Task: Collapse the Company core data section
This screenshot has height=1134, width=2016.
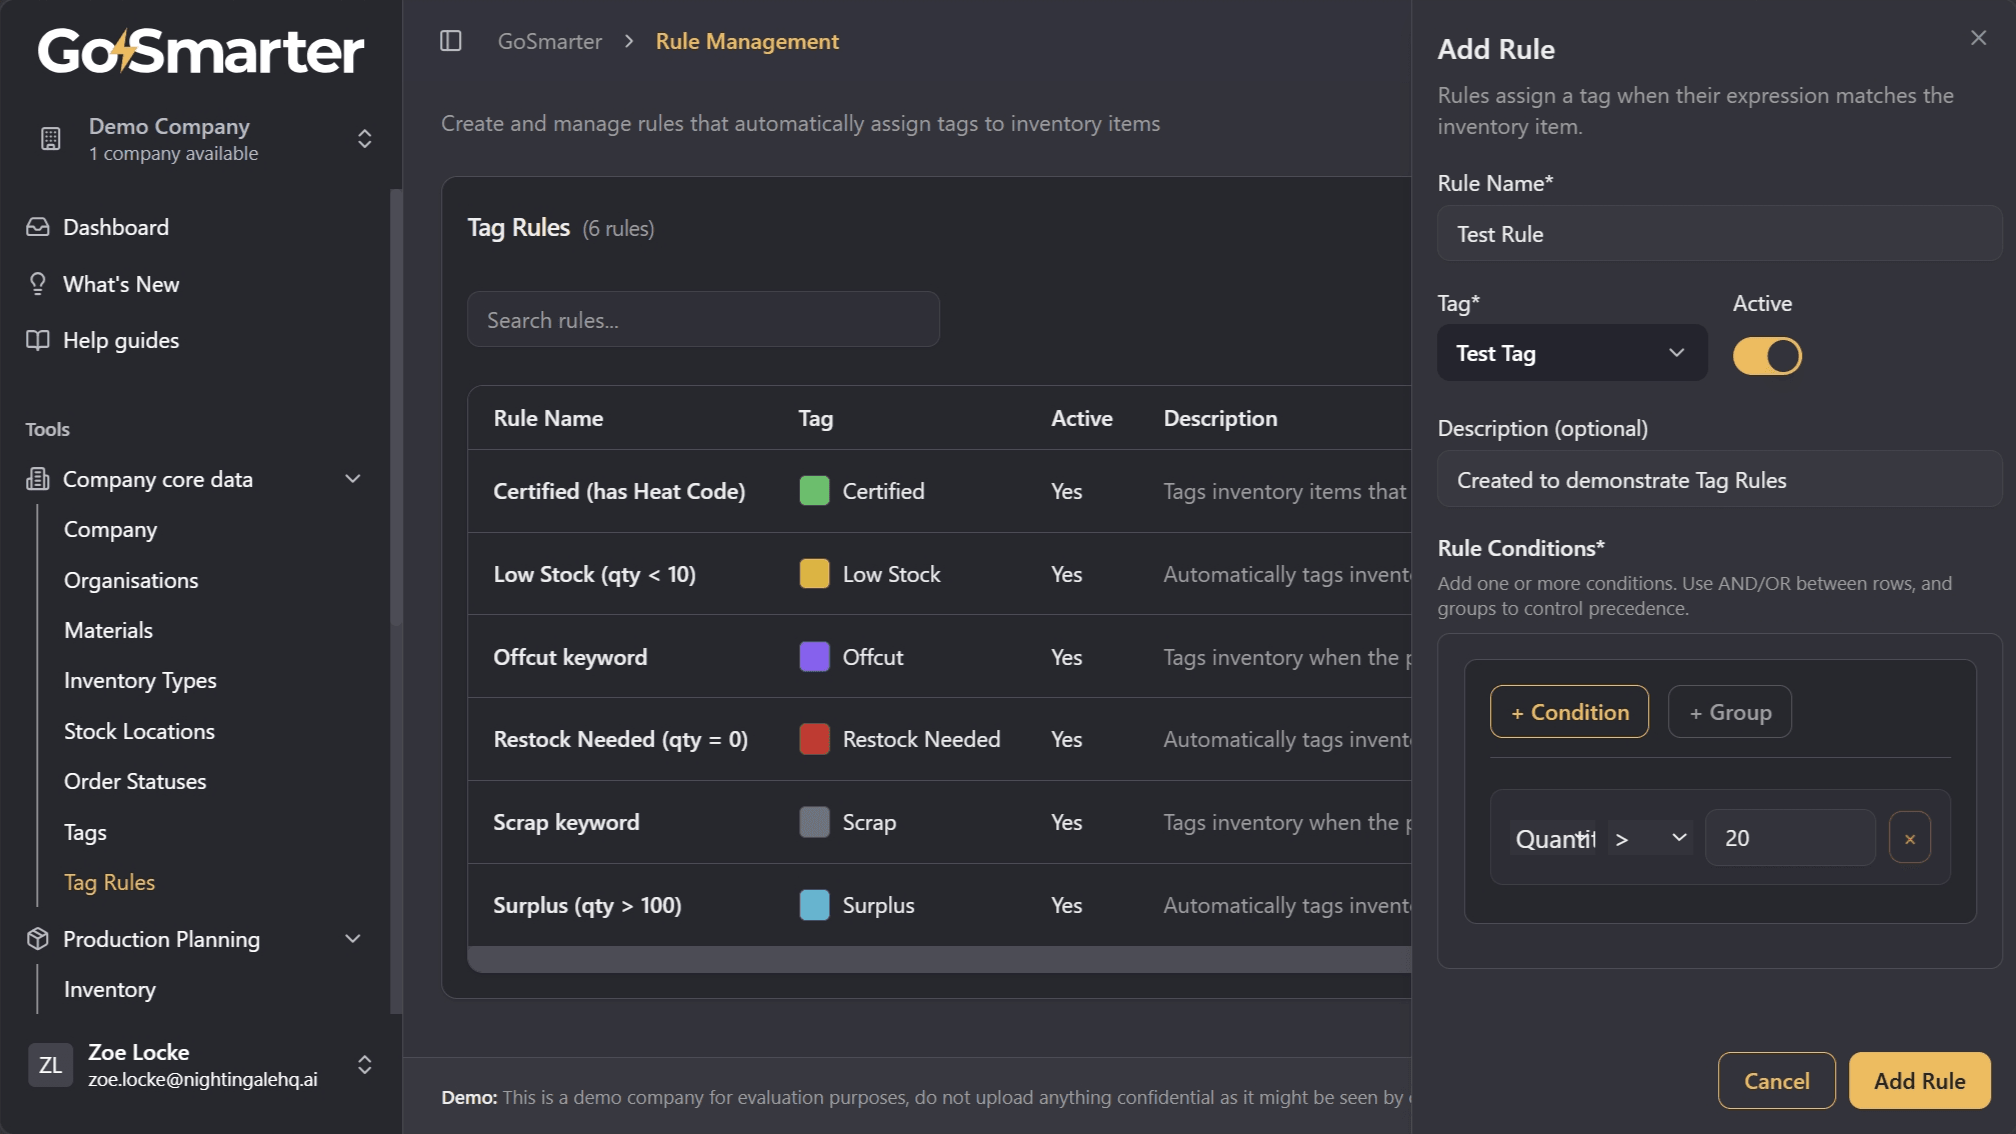Action: coord(353,479)
